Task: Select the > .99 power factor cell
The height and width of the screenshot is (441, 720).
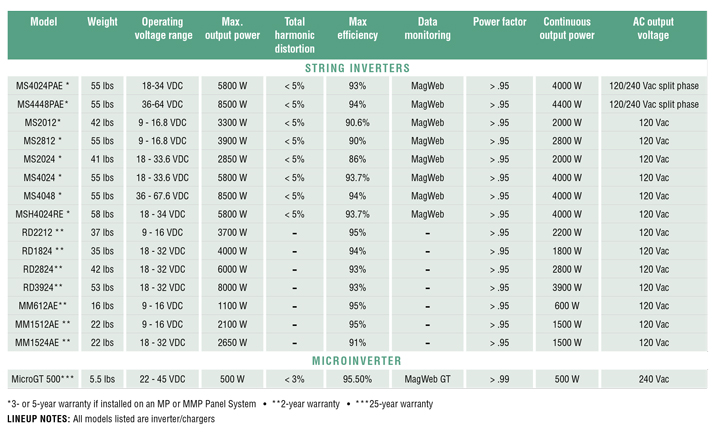Action: 500,380
